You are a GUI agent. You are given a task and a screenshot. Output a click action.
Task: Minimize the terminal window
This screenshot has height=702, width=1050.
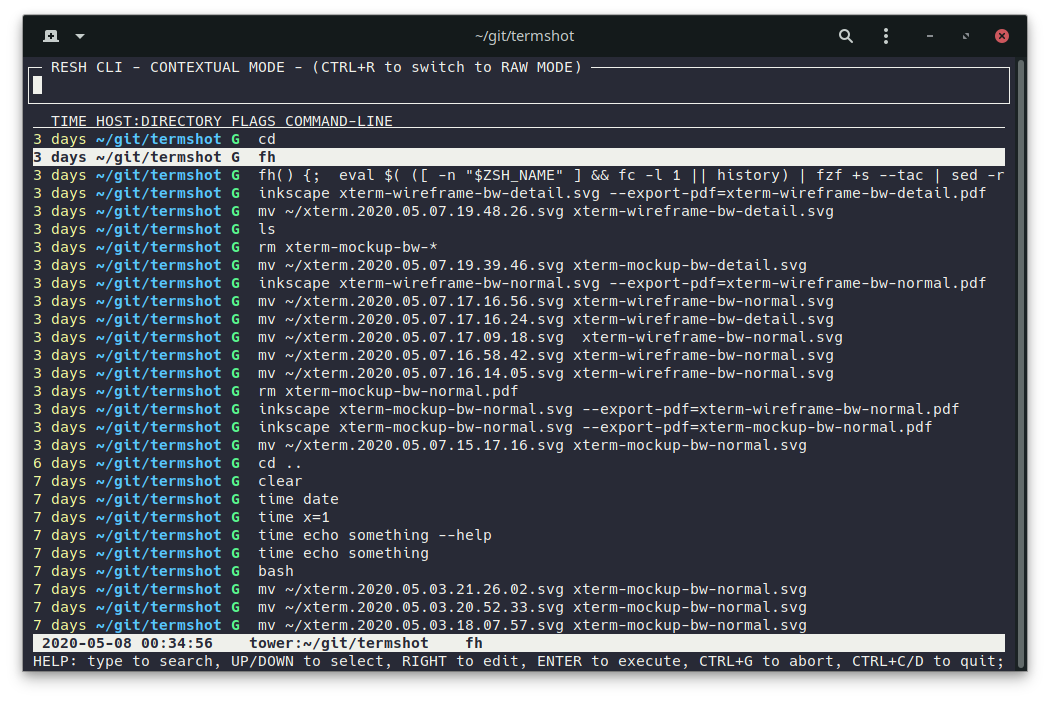click(x=930, y=36)
